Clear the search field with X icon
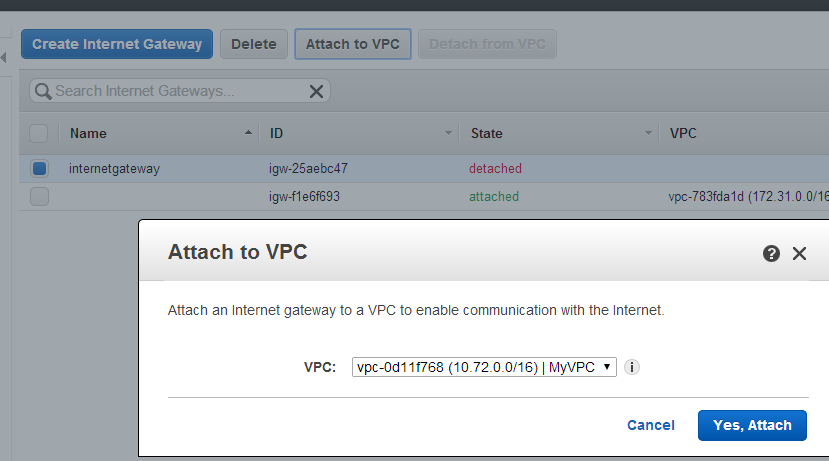This screenshot has width=829, height=461. (x=316, y=91)
